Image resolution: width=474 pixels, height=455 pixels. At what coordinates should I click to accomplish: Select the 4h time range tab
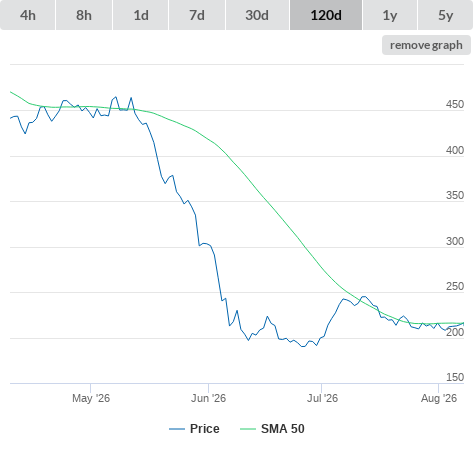pos(28,15)
